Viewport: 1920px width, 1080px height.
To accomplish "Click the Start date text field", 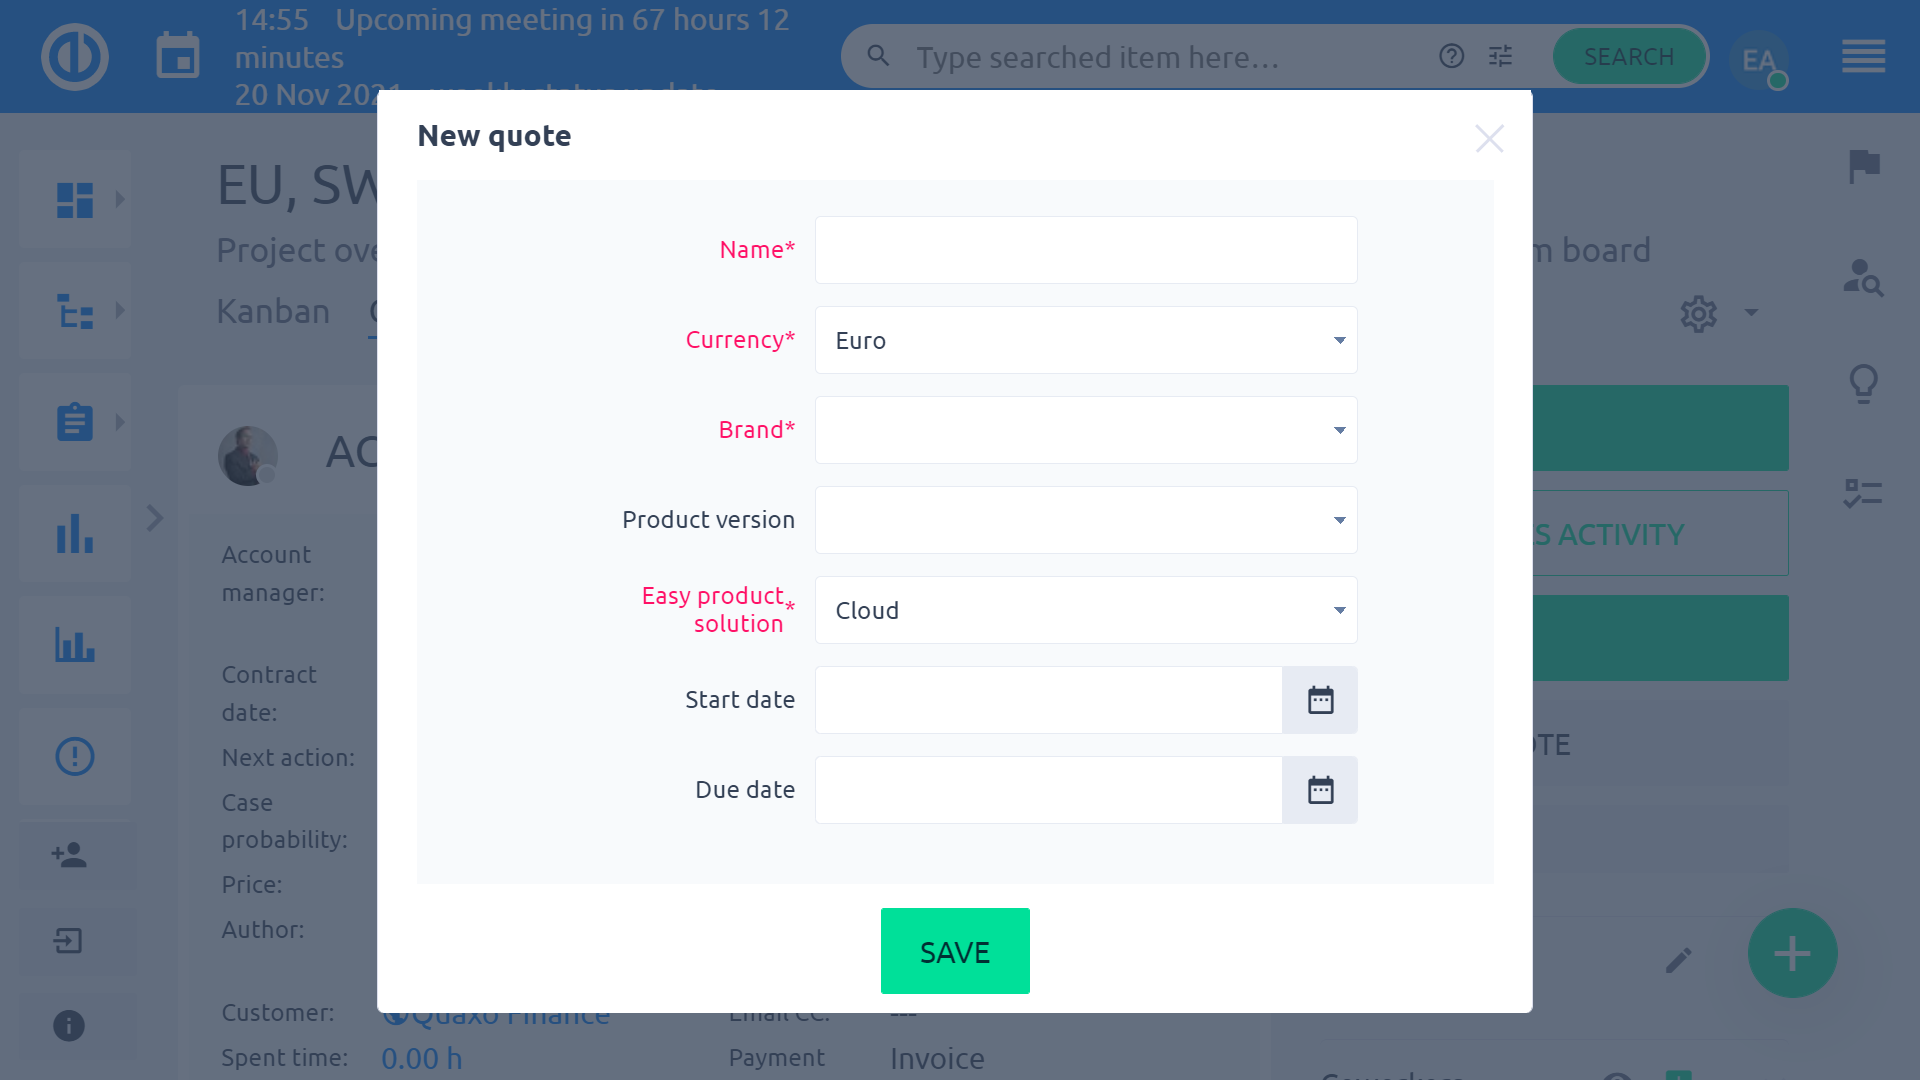I will tap(1048, 700).
